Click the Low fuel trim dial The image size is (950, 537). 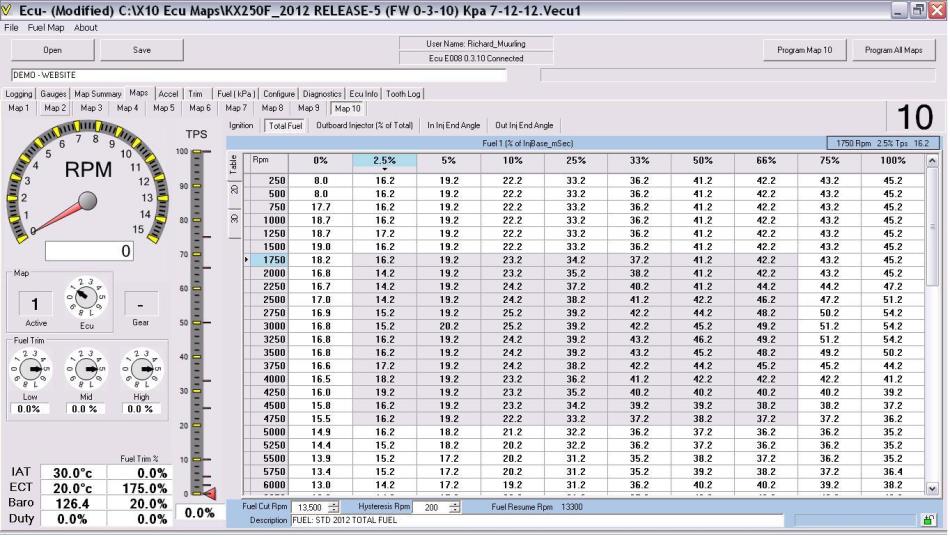click(30, 369)
